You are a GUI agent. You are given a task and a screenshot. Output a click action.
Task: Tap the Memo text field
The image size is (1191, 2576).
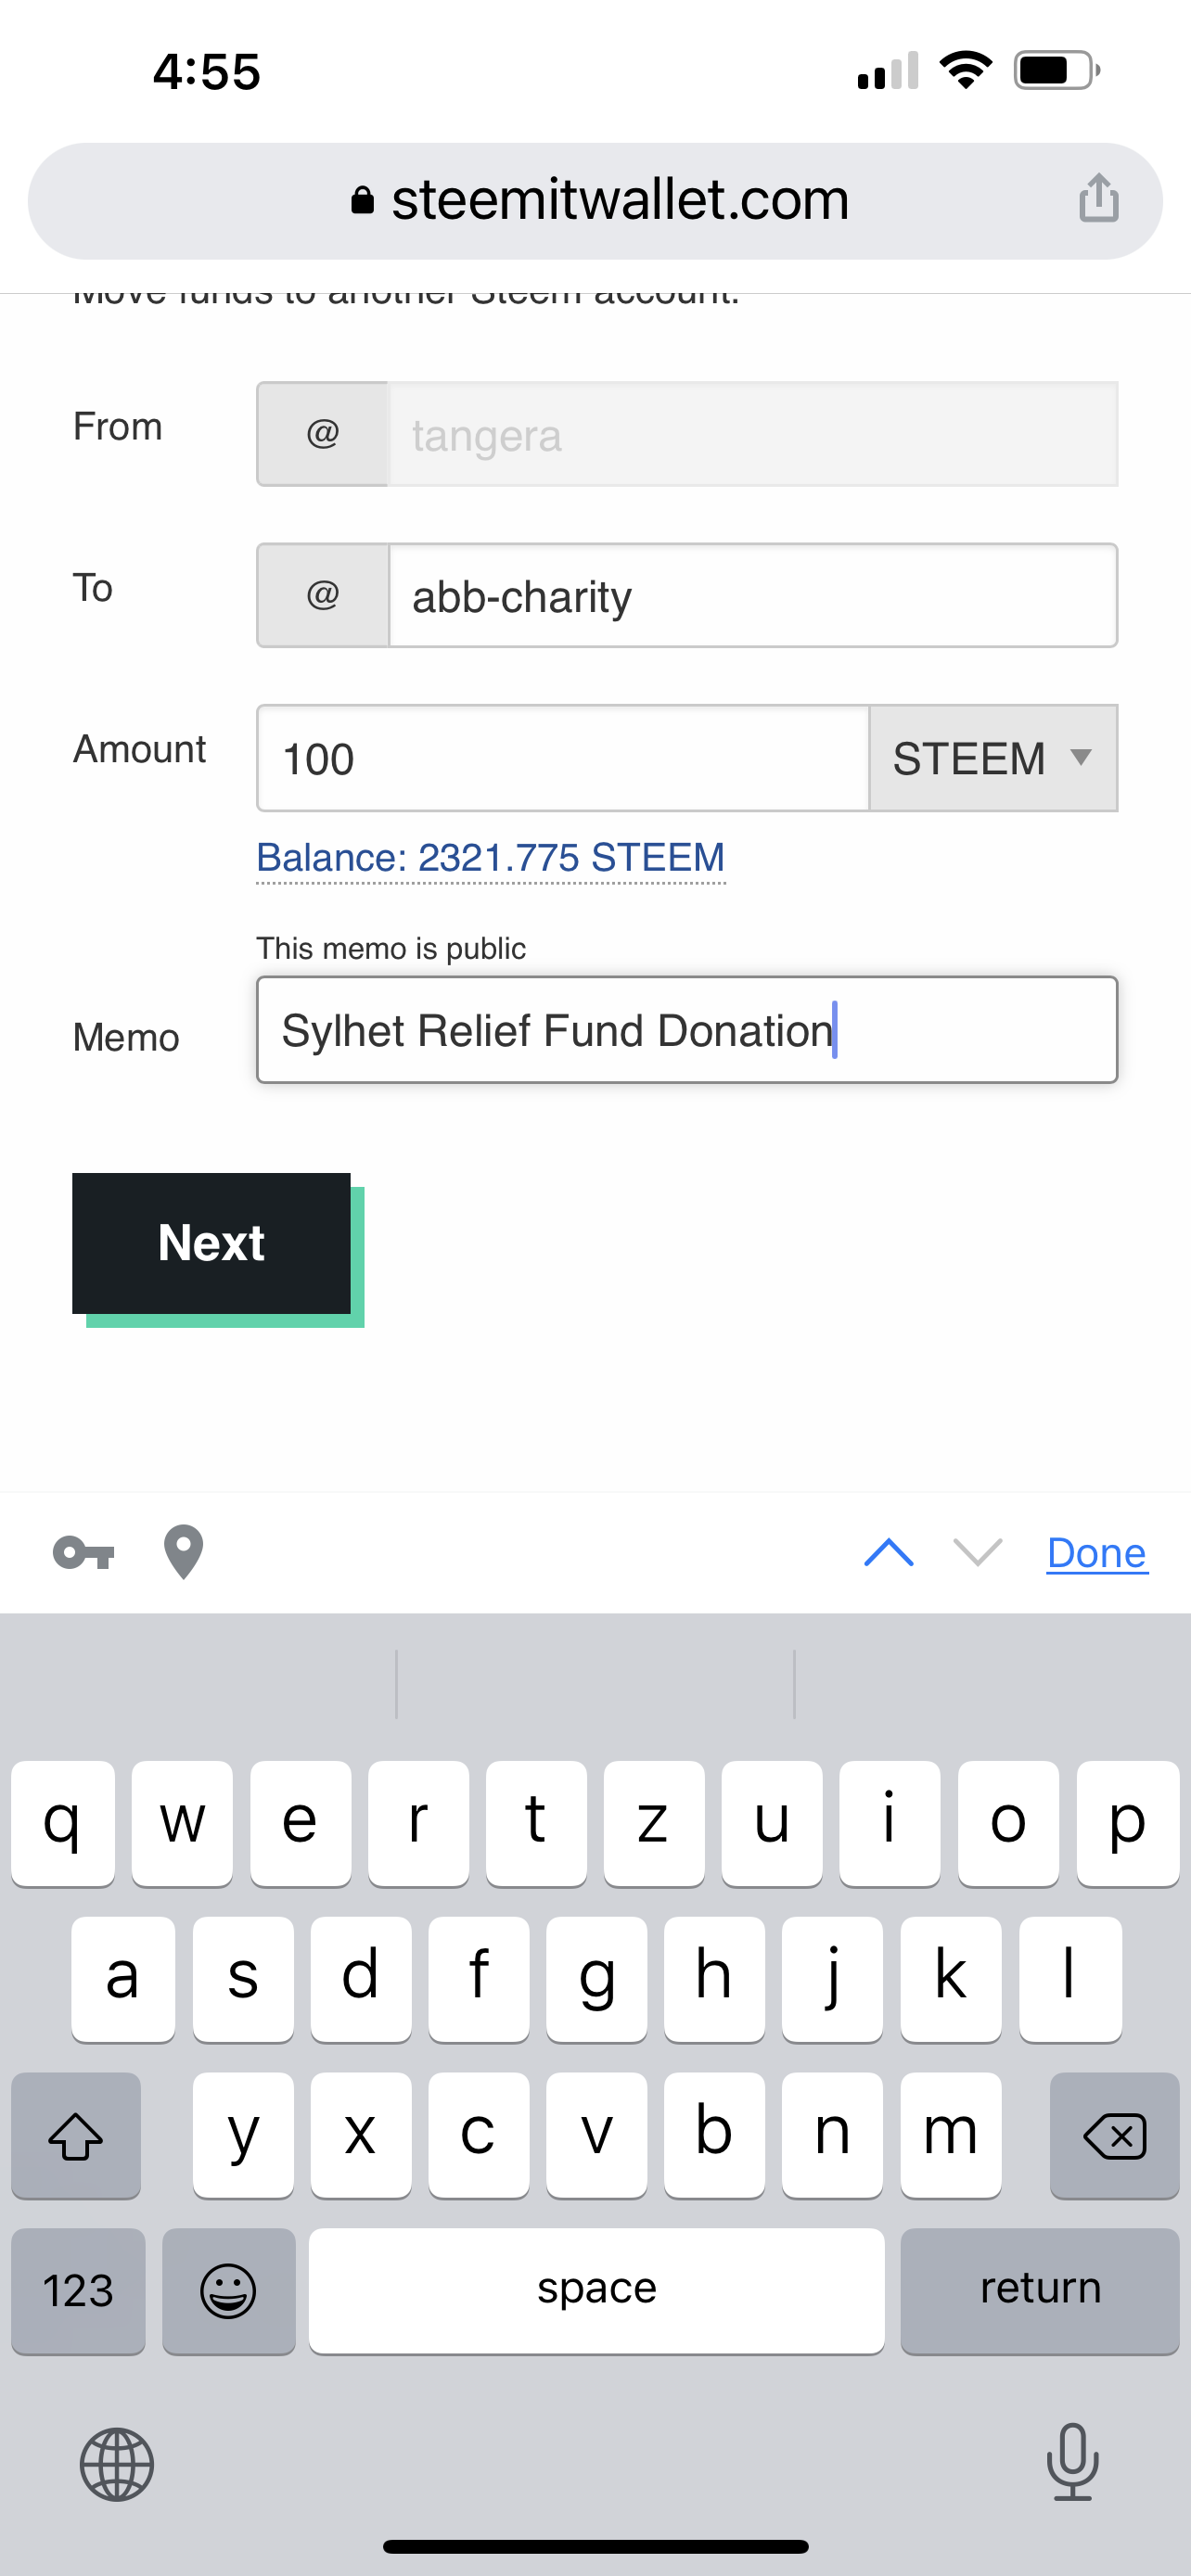(x=686, y=1030)
